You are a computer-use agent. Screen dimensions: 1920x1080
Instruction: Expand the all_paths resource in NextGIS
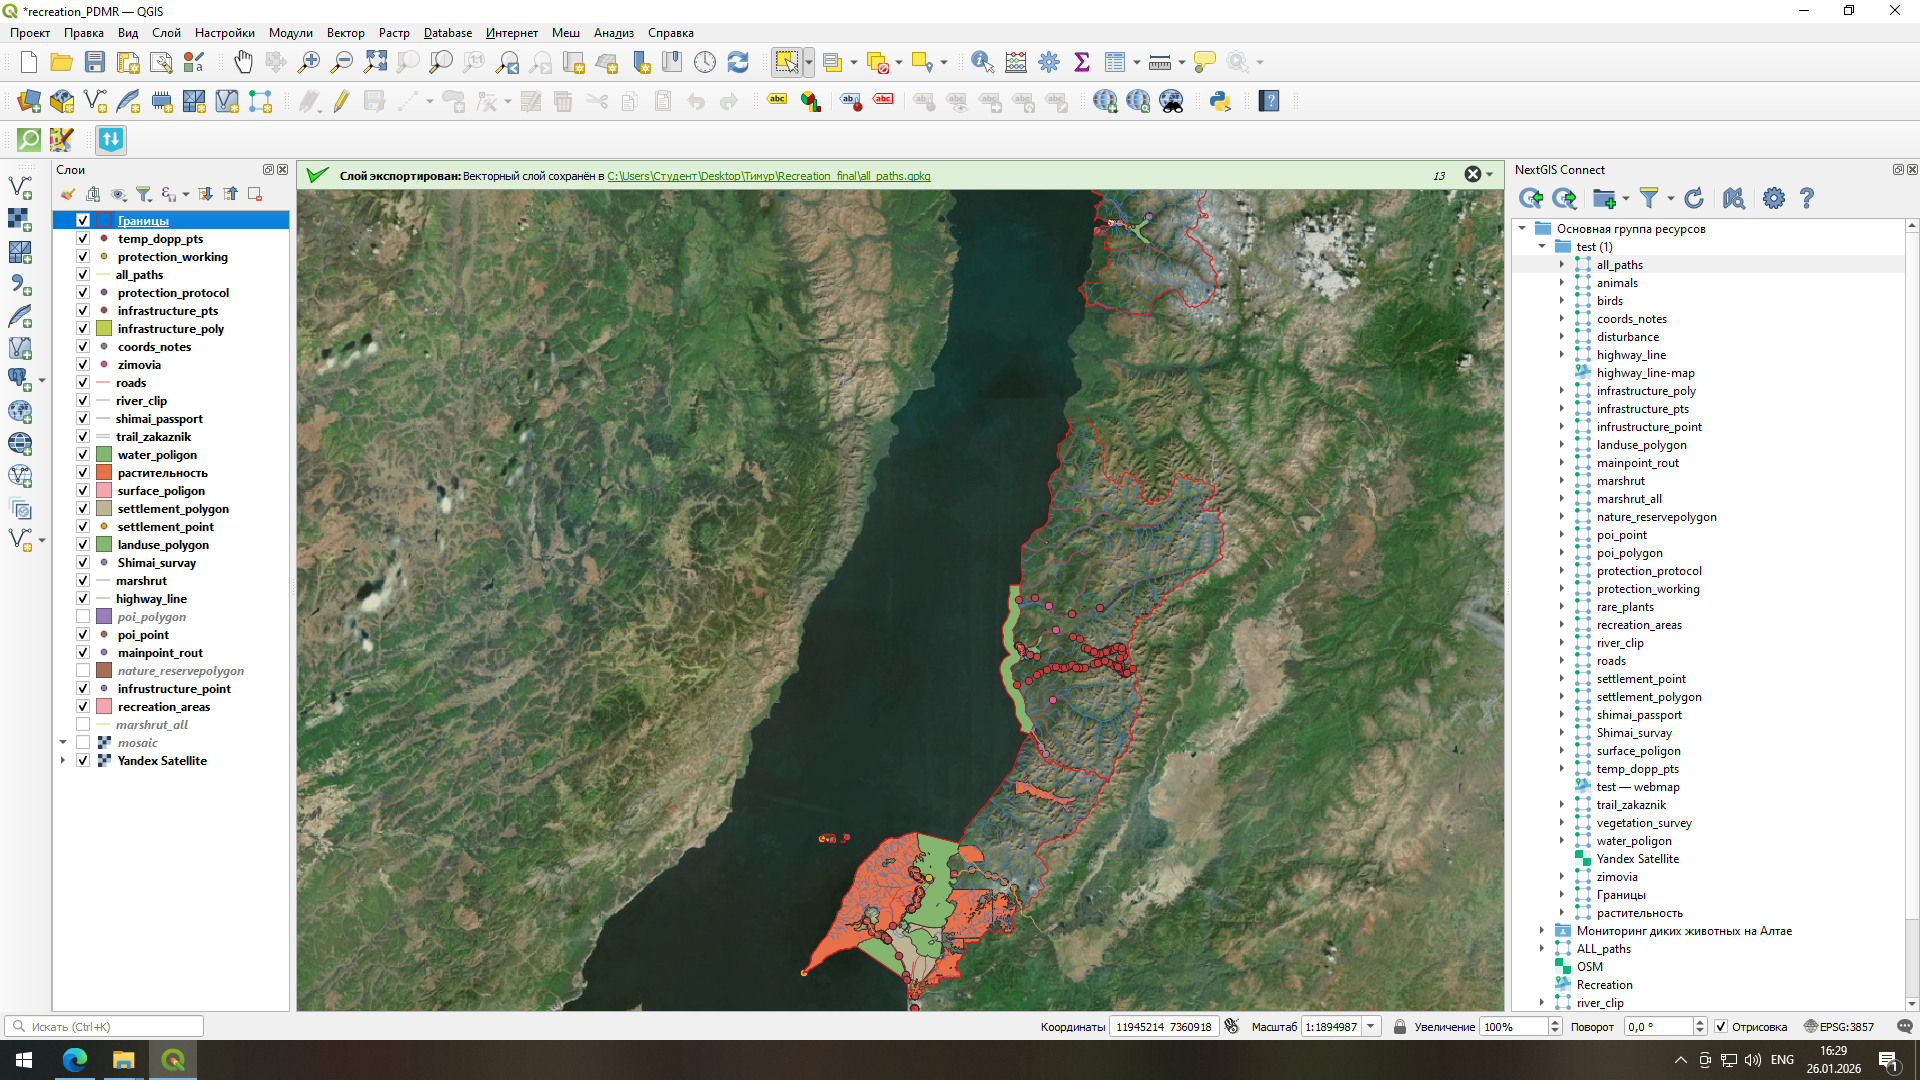tap(1561, 265)
